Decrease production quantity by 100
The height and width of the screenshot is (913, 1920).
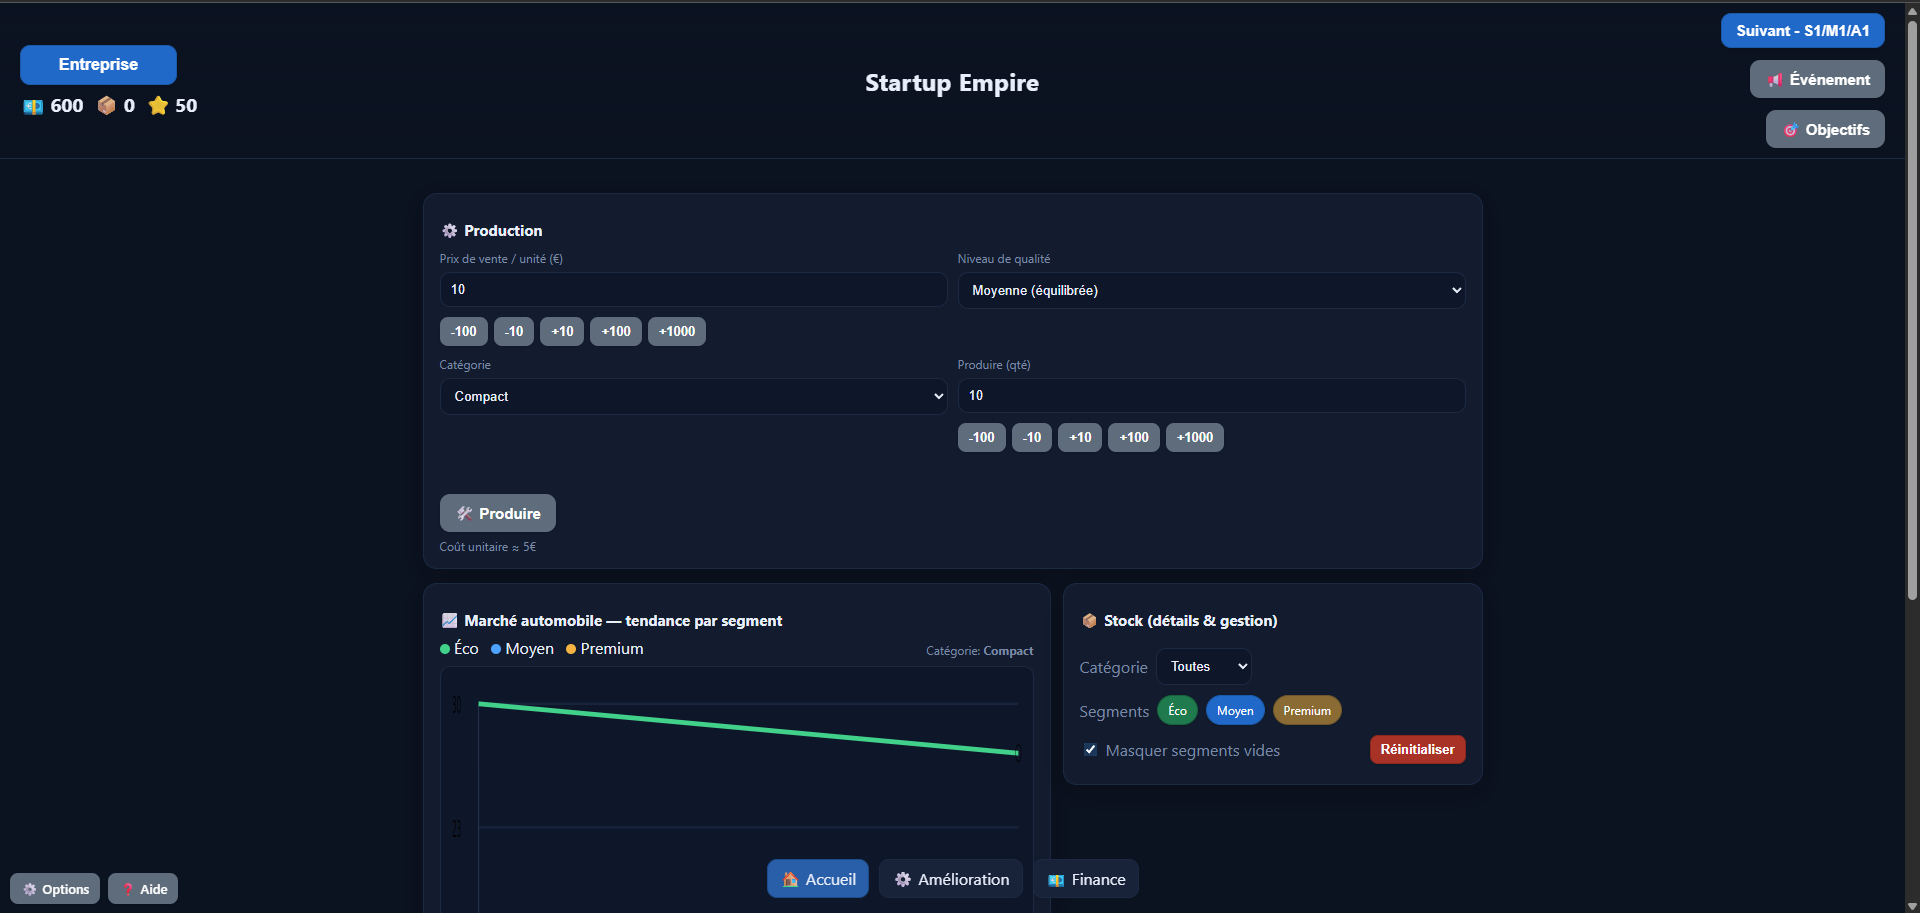[982, 437]
